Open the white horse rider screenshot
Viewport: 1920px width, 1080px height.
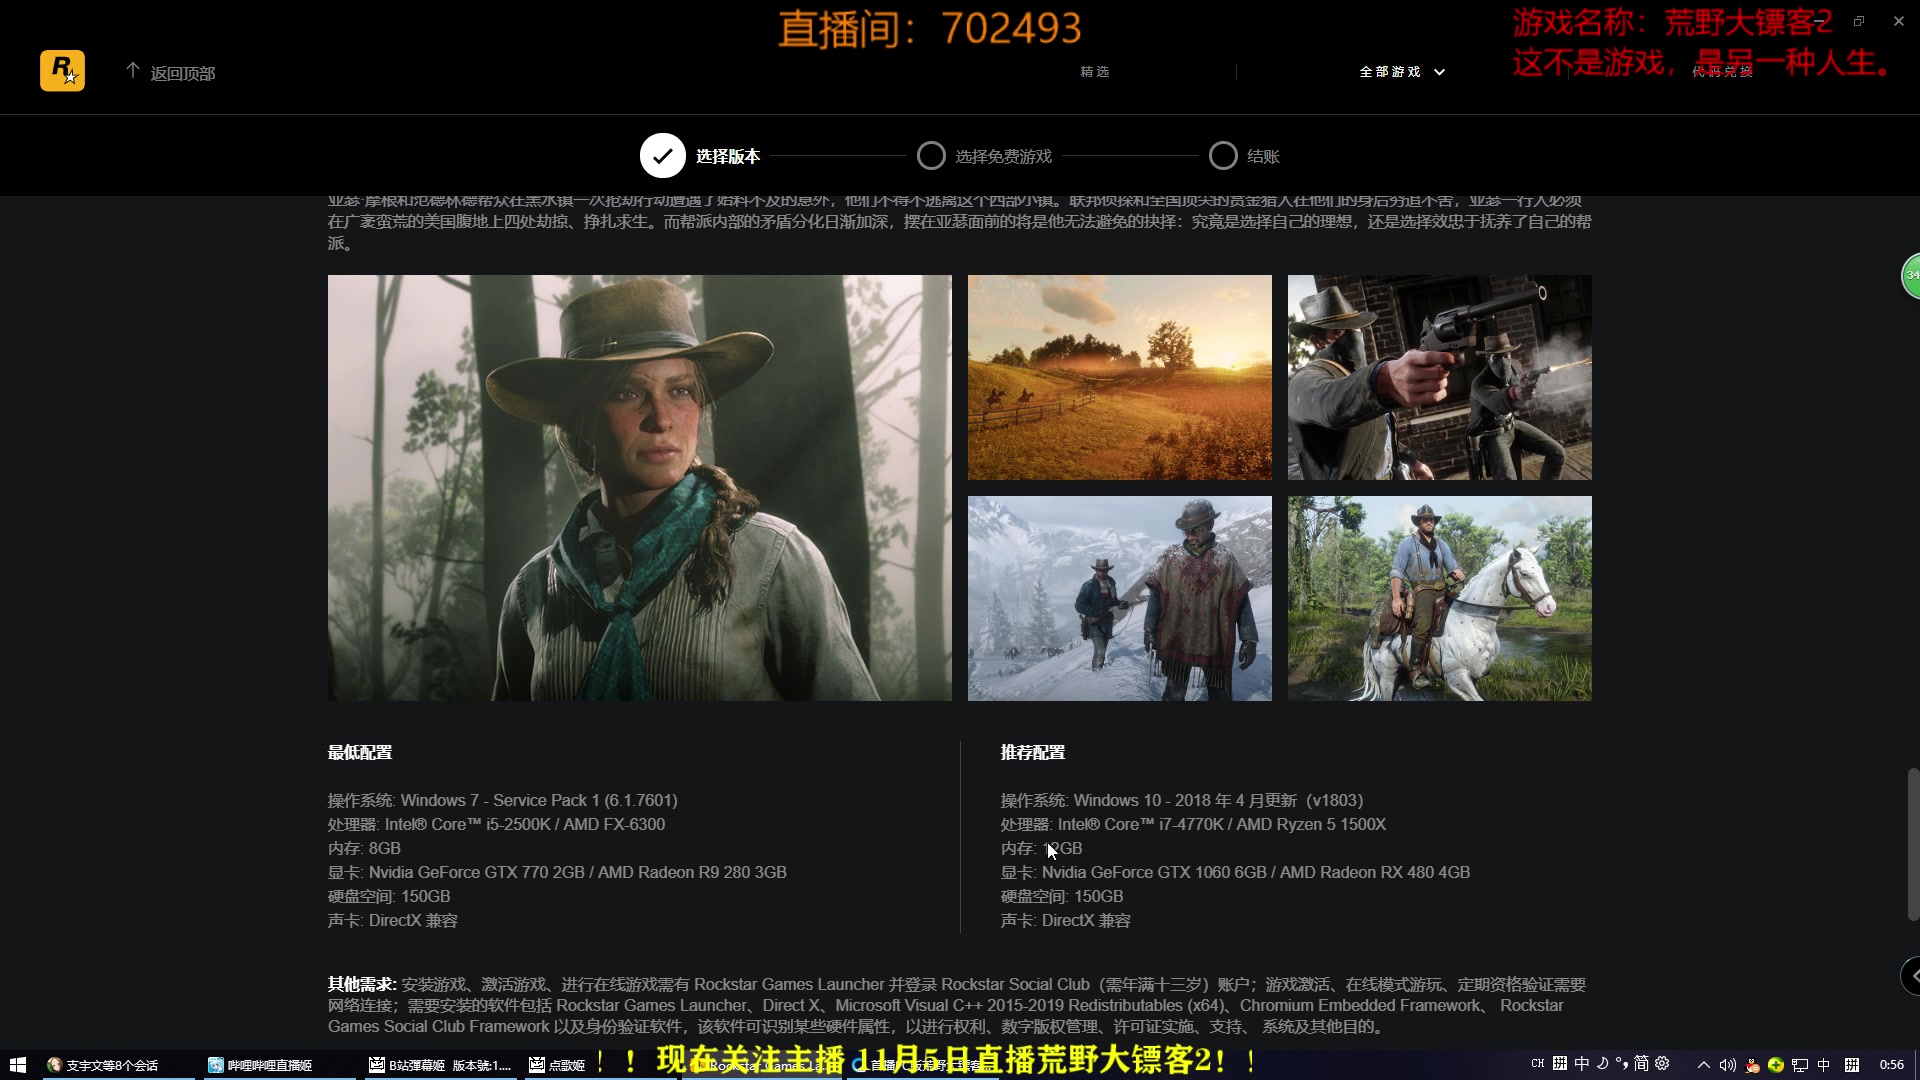[x=1439, y=598]
